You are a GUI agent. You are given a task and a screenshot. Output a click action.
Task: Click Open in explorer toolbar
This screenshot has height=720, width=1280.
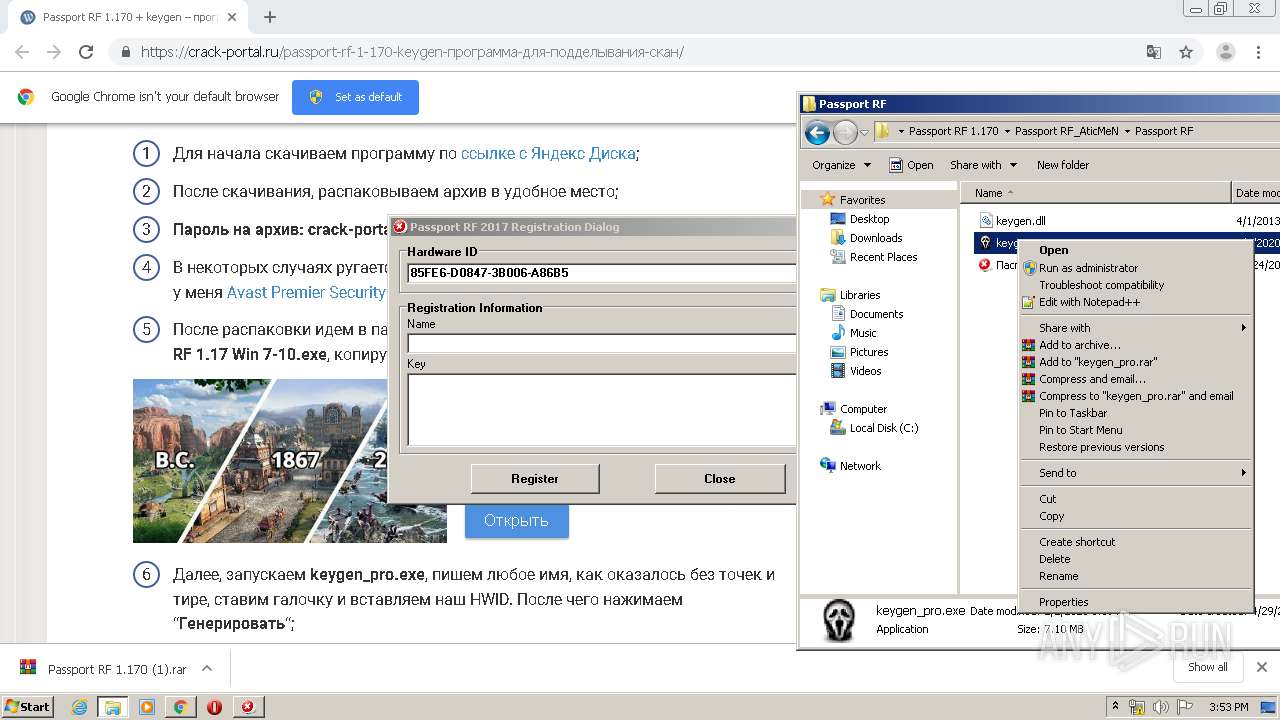(x=910, y=165)
